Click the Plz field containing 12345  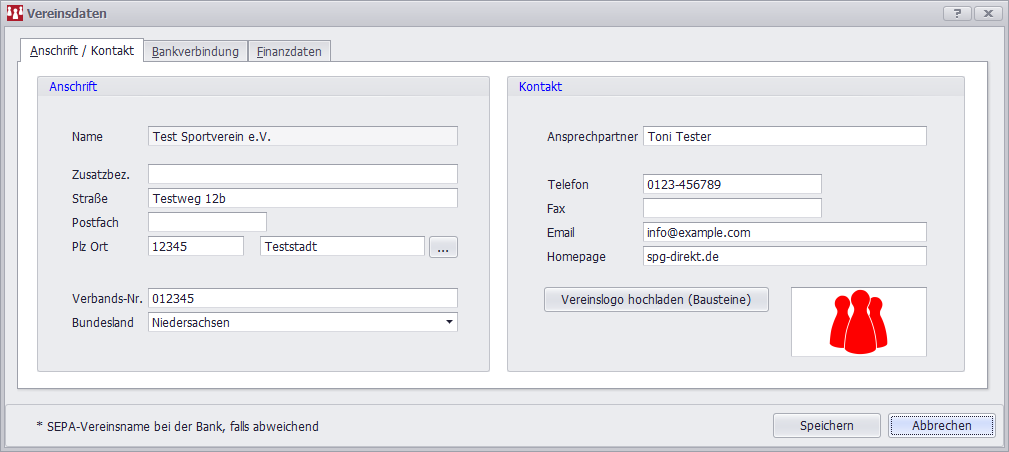[x=195, y=246]
